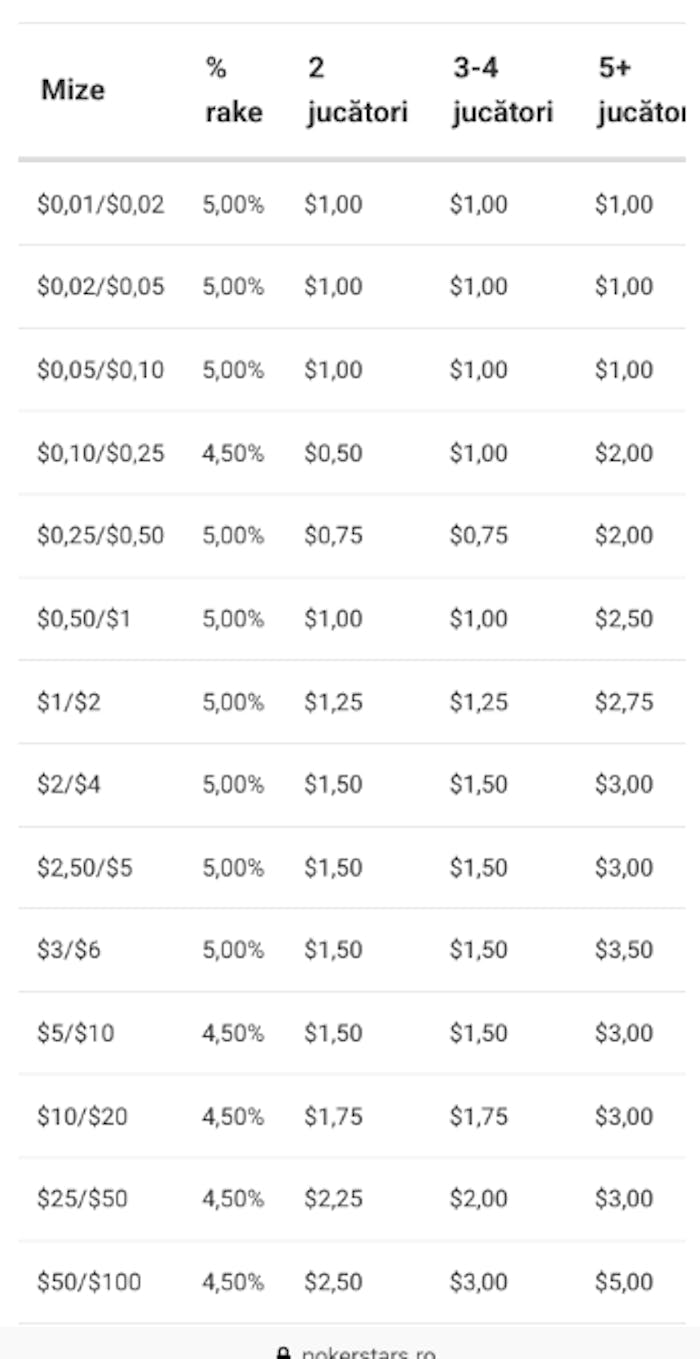
Task: Select the $0,01/$0,02 stakes cell
Action: pyautogui.click(x=101, y=205)
